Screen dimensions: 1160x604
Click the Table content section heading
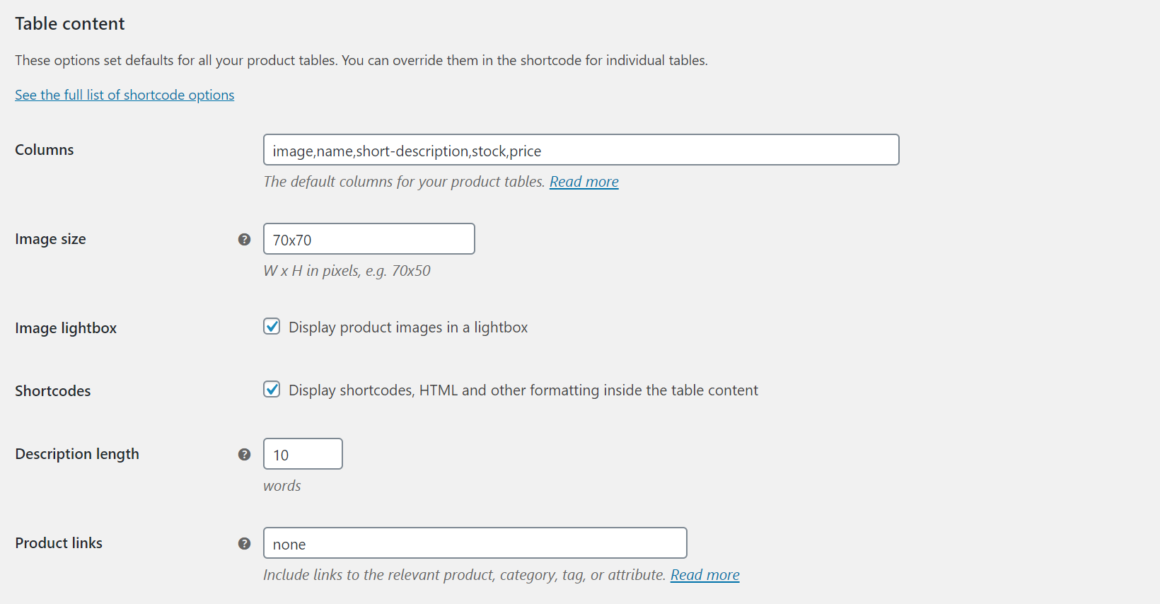click(69, 23)
